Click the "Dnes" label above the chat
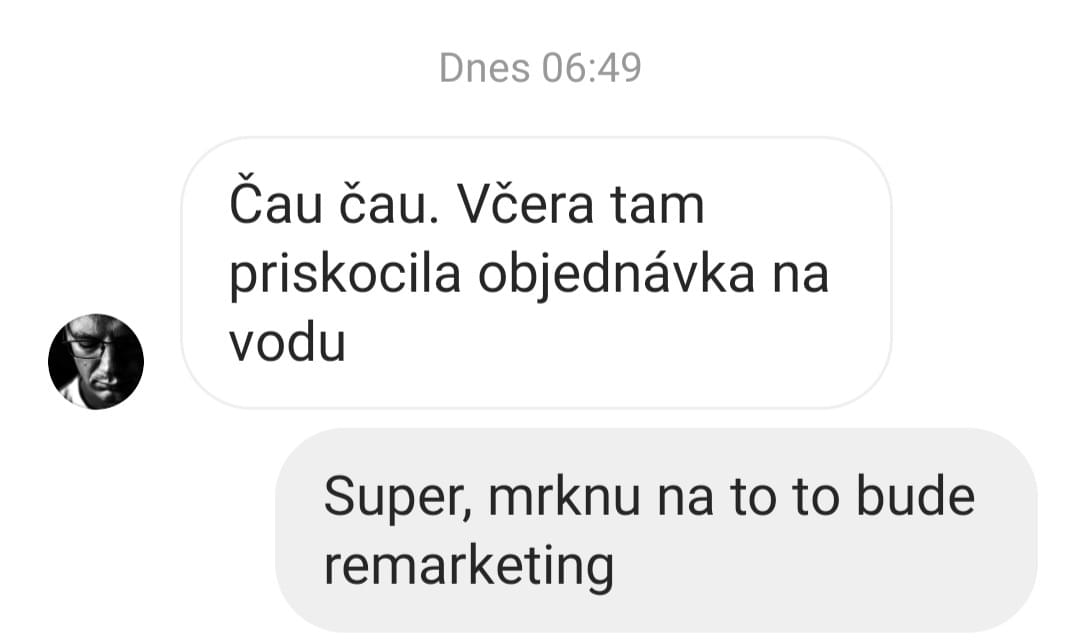Image resolution: width=1080 pixels, height=641 pixels. pos(484,67)
